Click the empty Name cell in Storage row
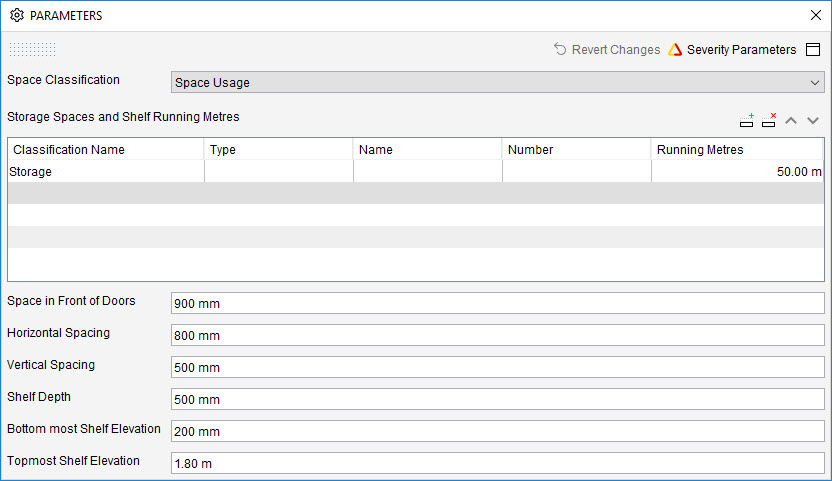The image size is (832, 481). coord(428,171)
